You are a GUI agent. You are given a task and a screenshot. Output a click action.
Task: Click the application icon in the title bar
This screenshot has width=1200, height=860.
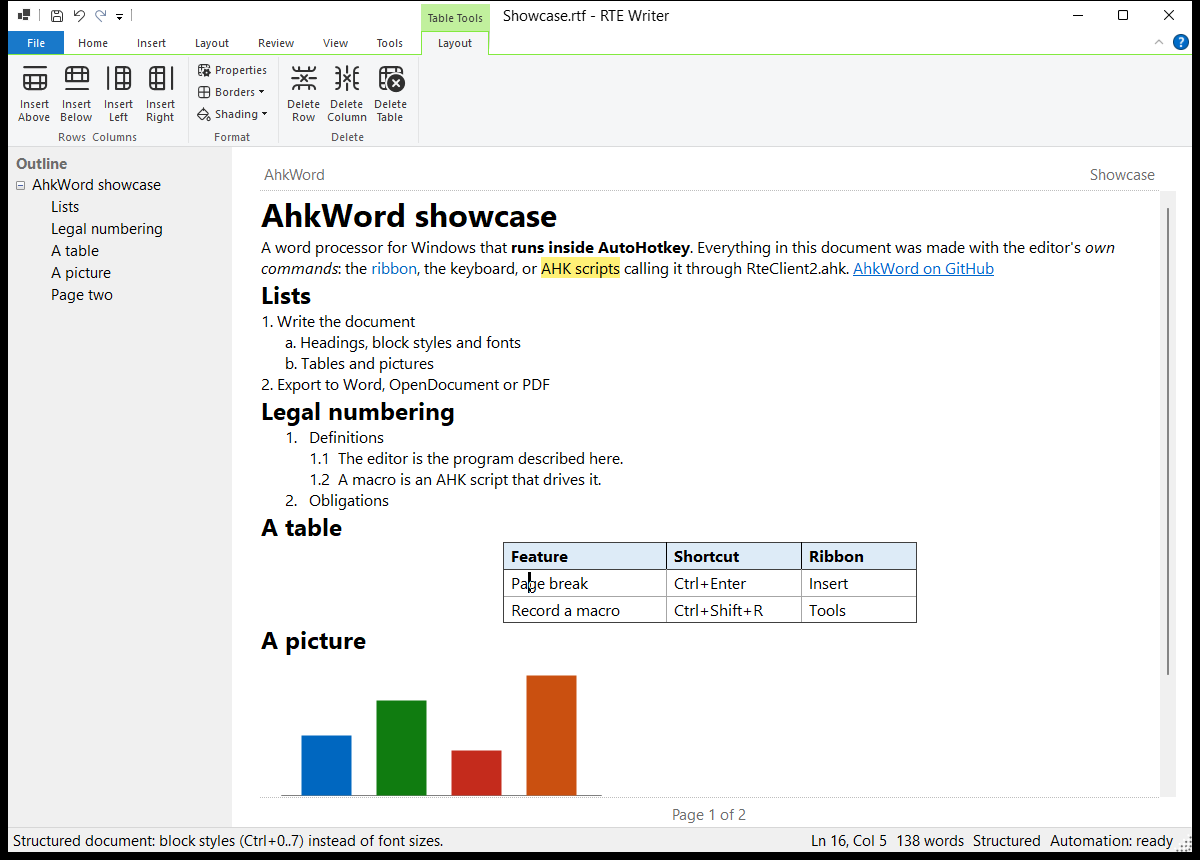[x=24, y=16]
